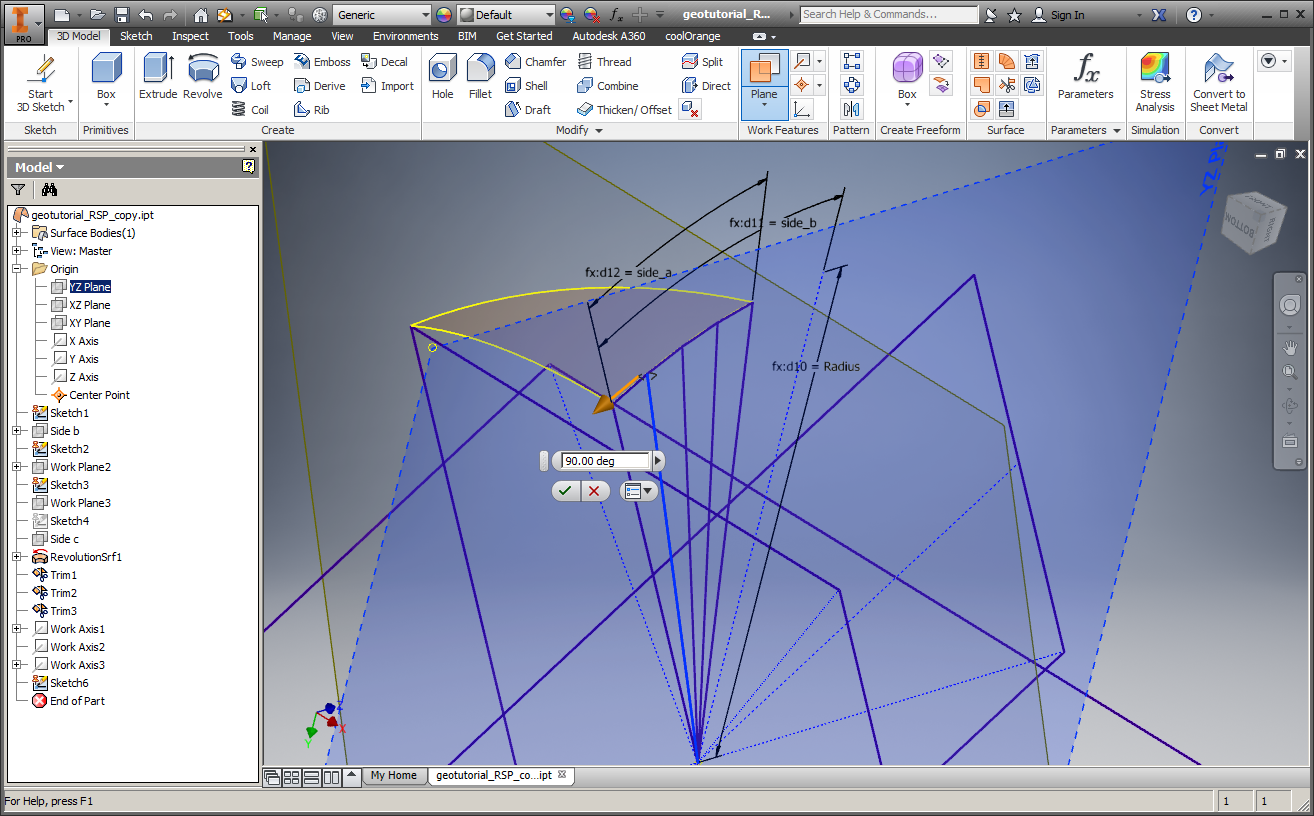Open the fx Parameters dialog
This screenshot has height=816, width=1314.
click(1086, 77)
